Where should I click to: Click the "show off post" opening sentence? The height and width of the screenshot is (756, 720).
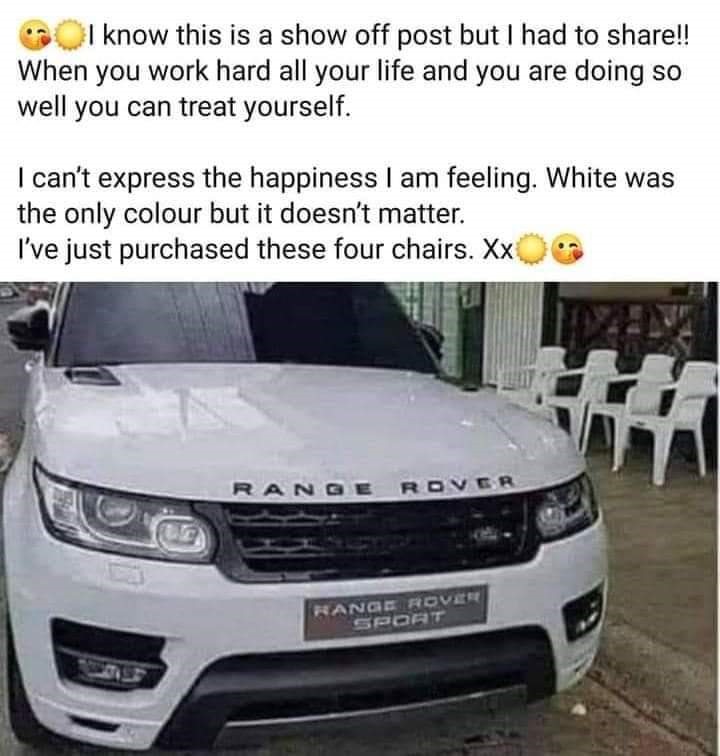coord(390,36)
